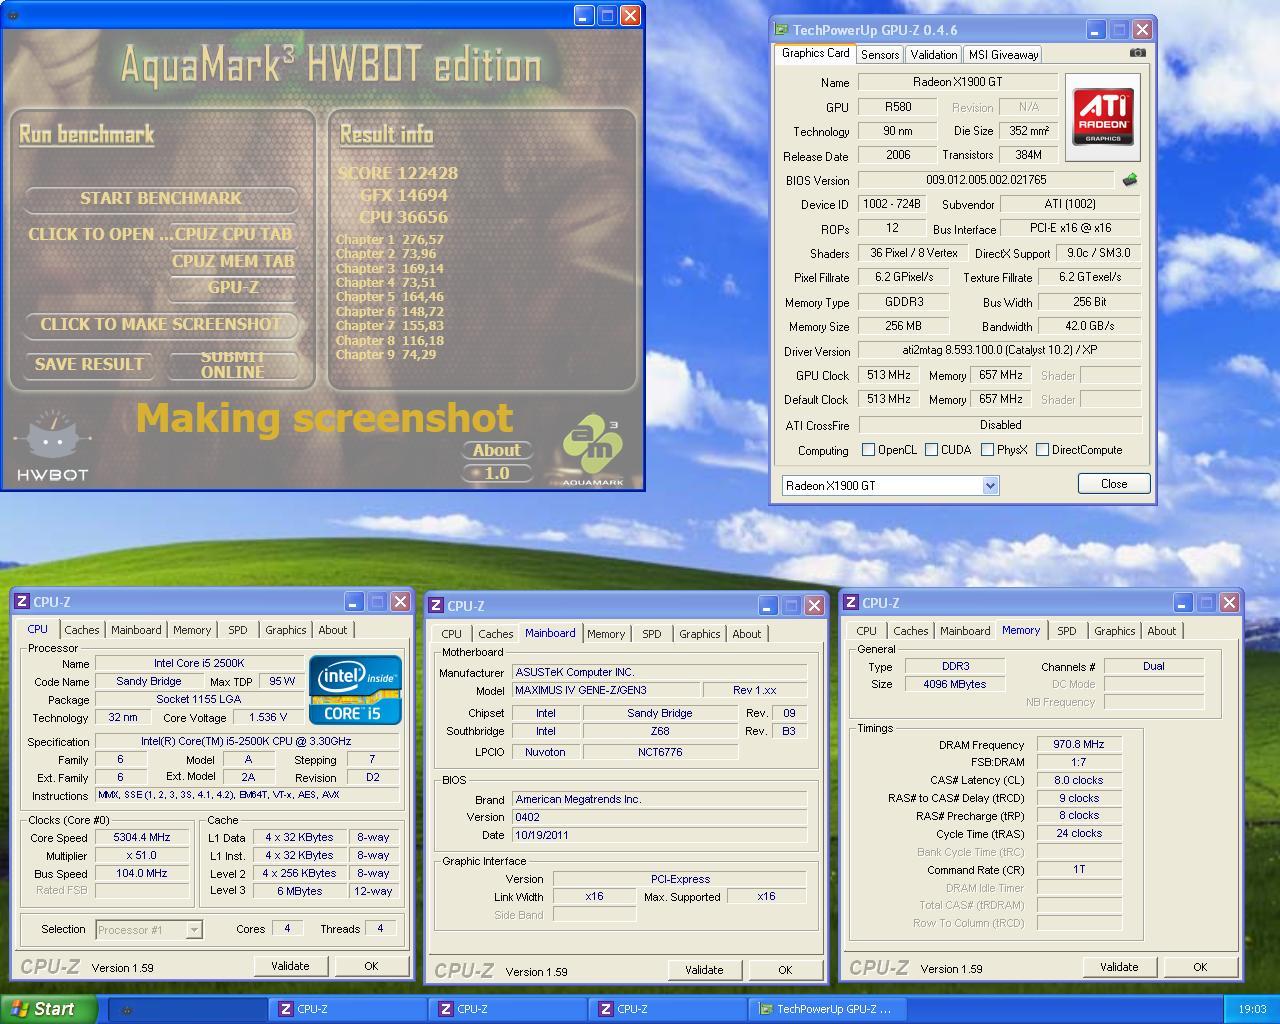Viewport: 1280px width, 1024px height.
Task: Click OK in CPU-Z Memory window
Action: [1200, 967]
